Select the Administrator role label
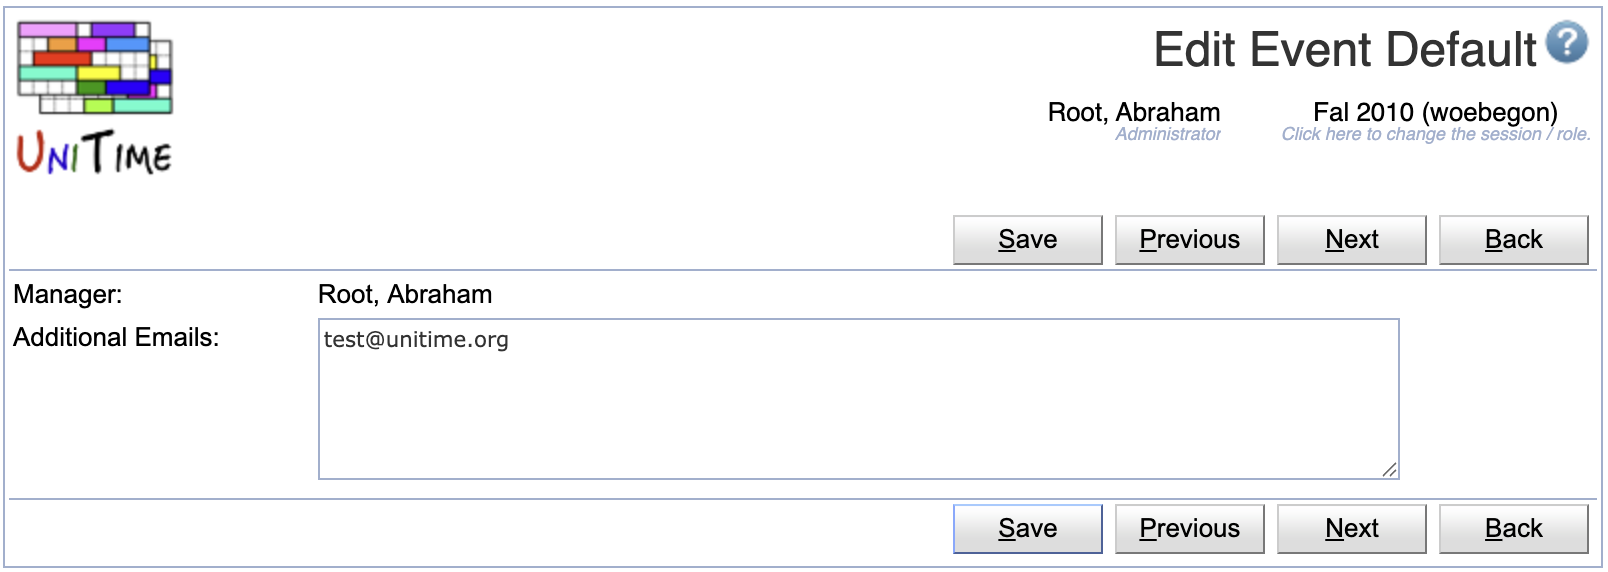Screen dimensions: 1608x572 pyautogui.click(x=1167, y=134)
